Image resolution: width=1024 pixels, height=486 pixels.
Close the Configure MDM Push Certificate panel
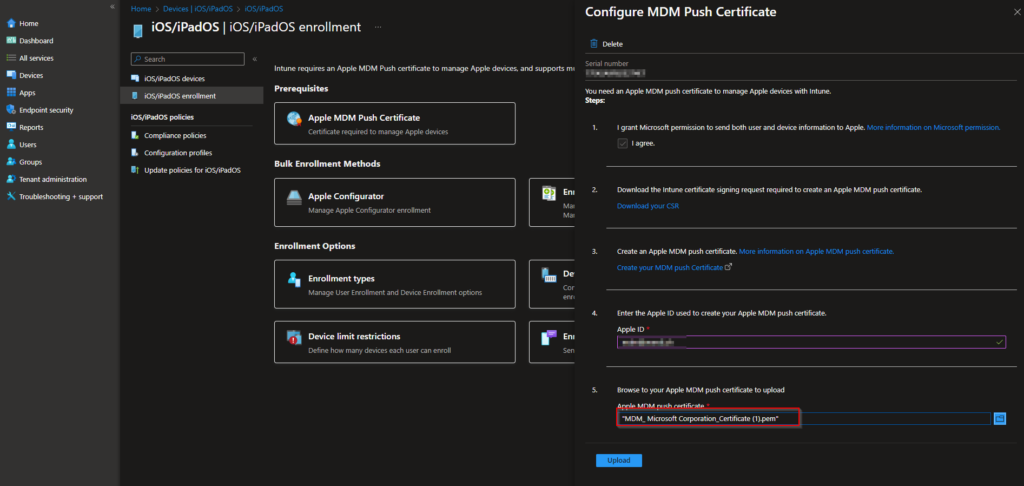(x=1017, y=12)
